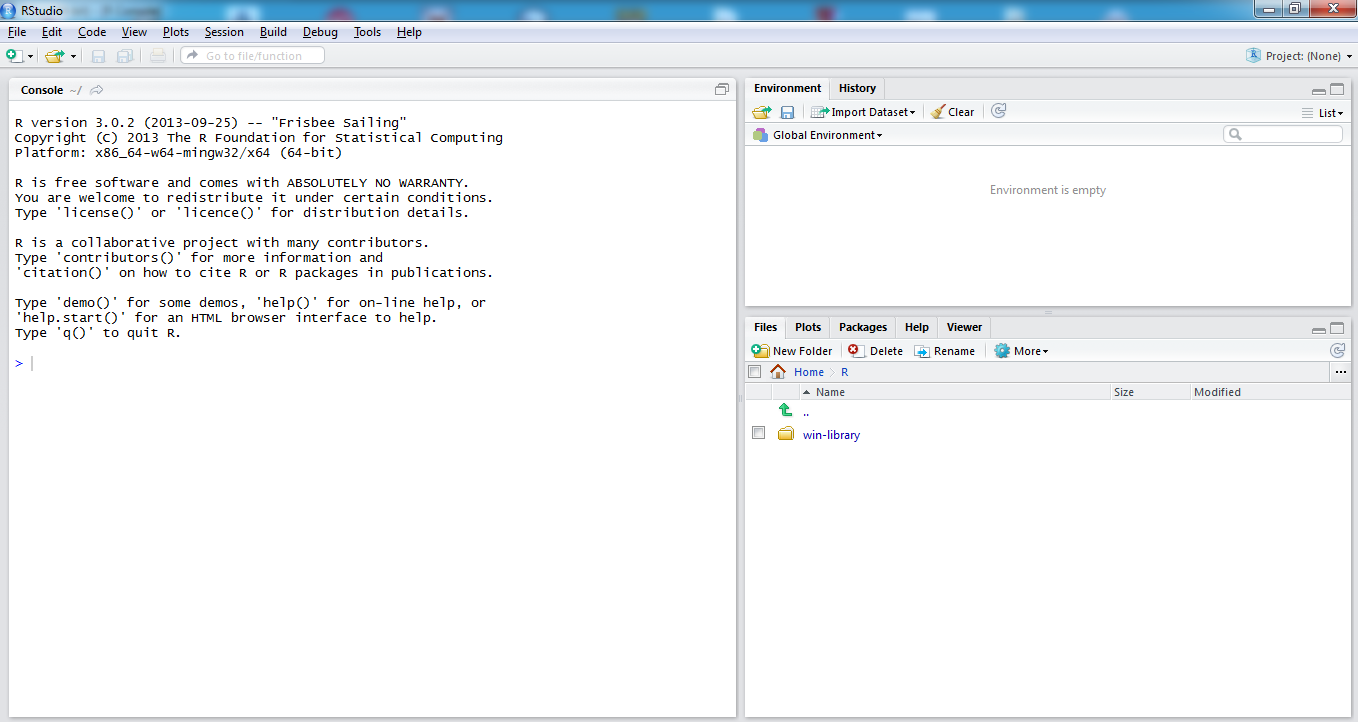Toggle the select-all files checkbox
The width and height of the screenshot is (1358, 722).
click(756, 372)
